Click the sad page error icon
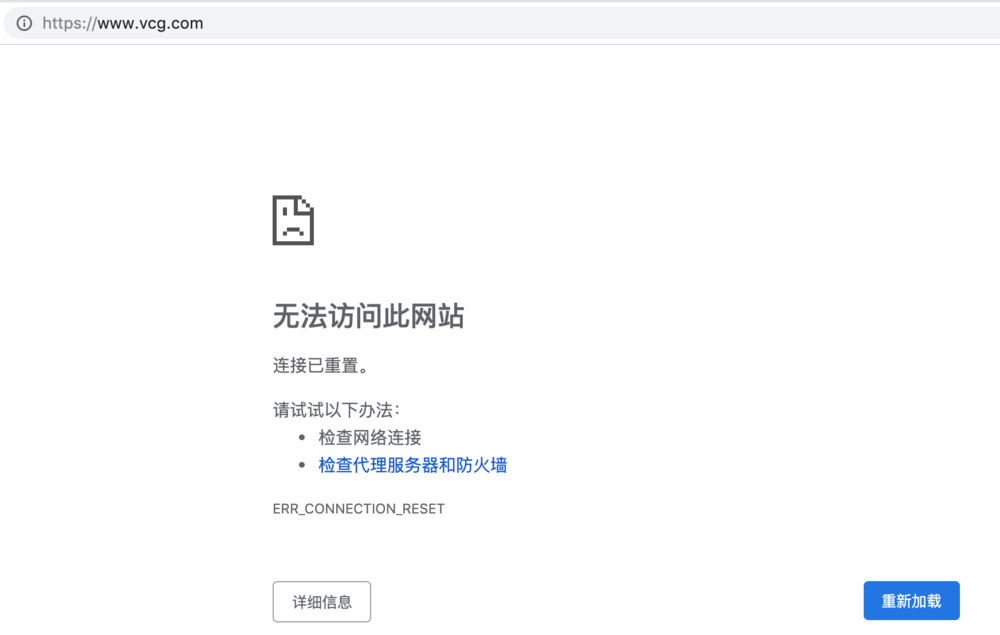Viewport: 1000px width, 635px height. click(x=293, y=220)
